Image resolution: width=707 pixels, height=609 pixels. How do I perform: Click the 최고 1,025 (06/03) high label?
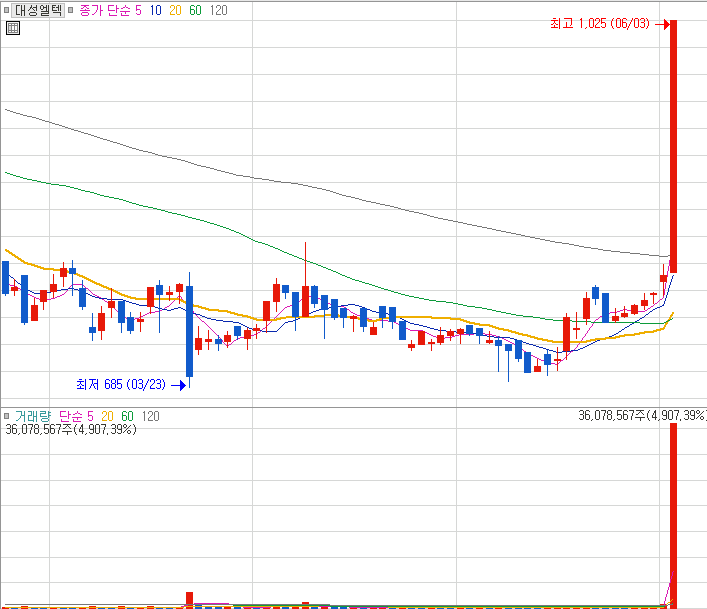pyautogui.click(x=600, y=23)
